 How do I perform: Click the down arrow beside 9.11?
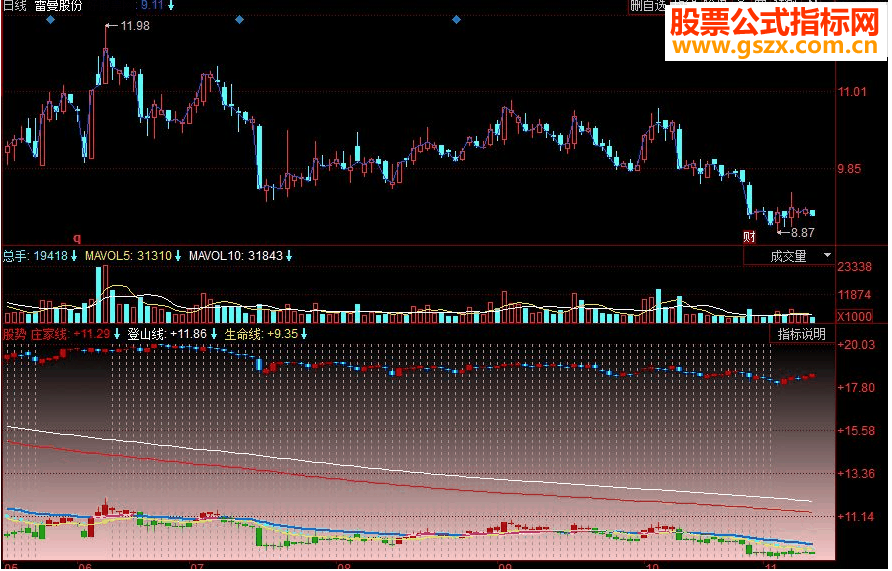[171, 6]
